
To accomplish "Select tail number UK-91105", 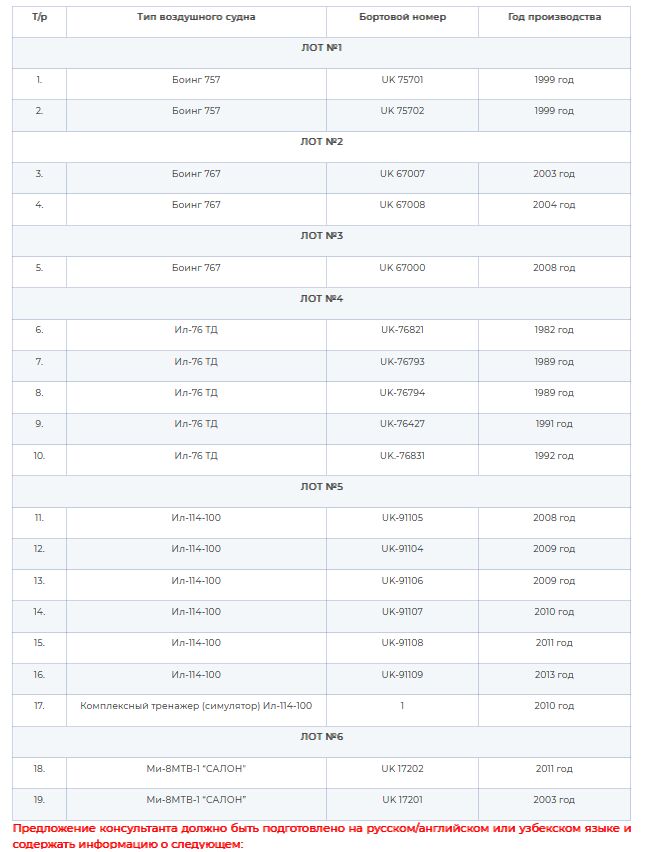I will (x=402, y=518).
